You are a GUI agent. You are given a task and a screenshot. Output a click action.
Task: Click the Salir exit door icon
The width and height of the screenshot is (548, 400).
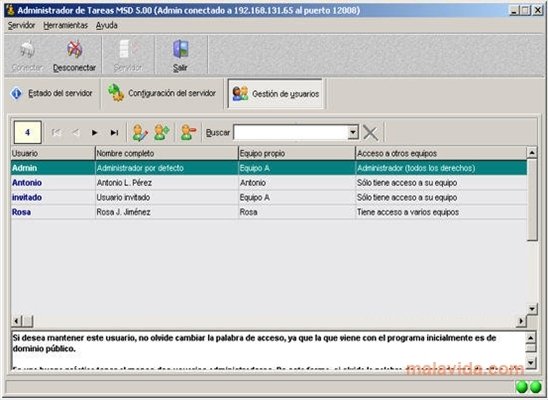(x=180, y=49)
